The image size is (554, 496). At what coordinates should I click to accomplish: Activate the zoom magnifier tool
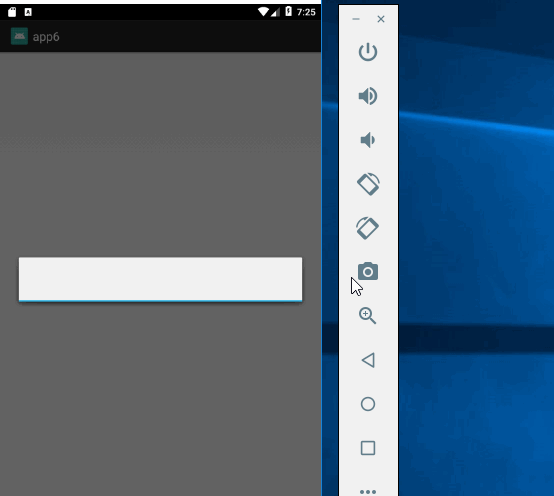click(x=367, y=316)
